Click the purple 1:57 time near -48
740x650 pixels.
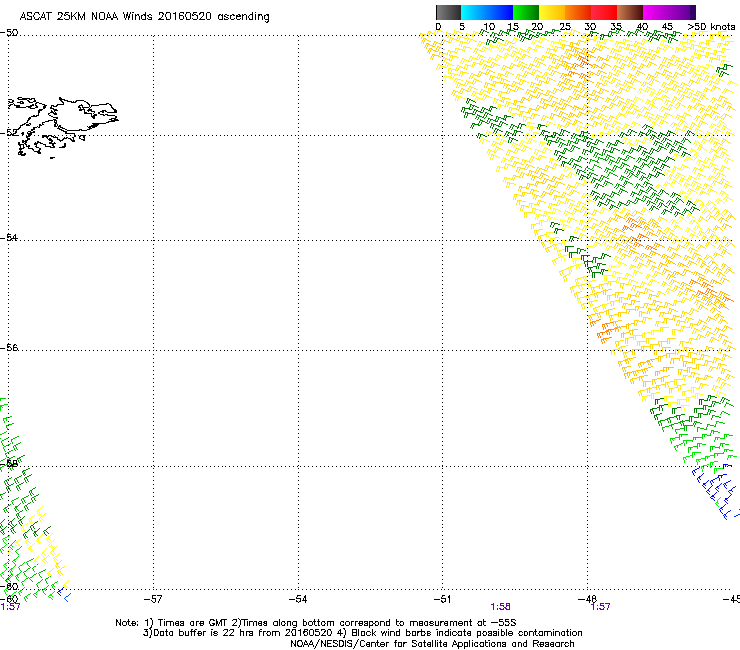tap(600, 607)
